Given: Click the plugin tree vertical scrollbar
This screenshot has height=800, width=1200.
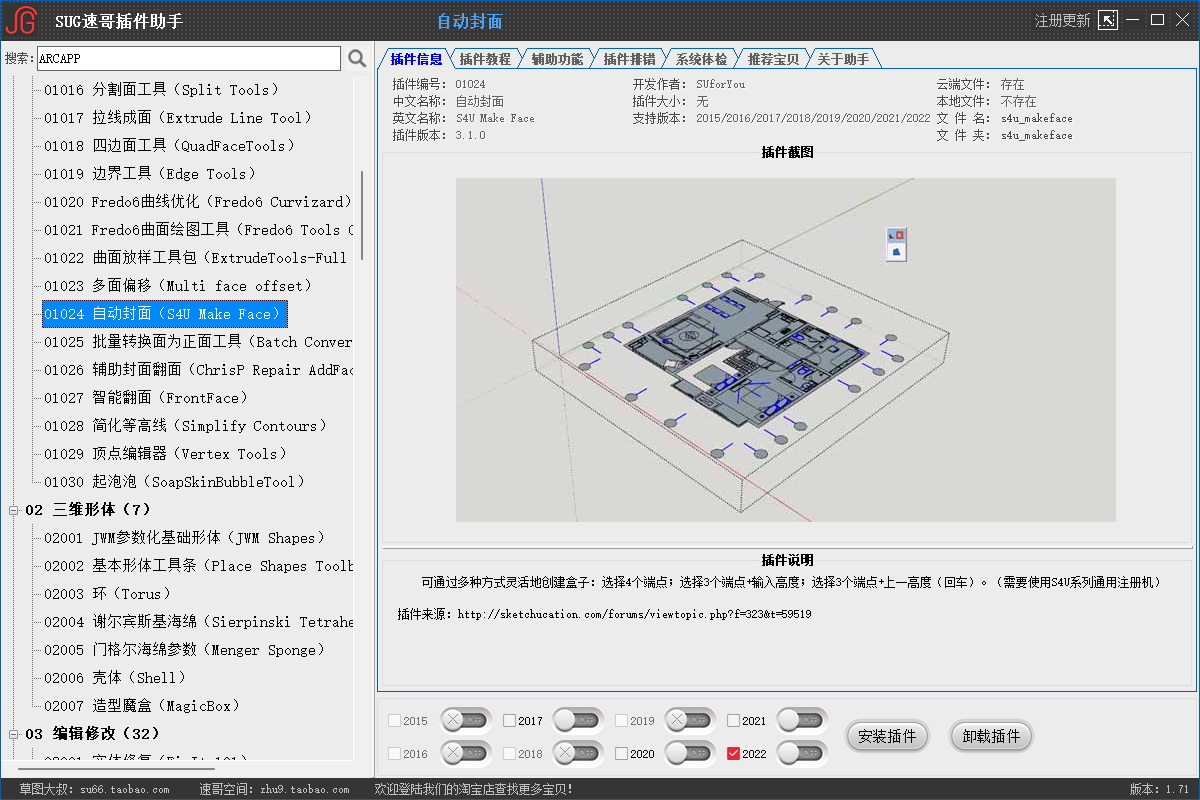Looking at the screenshot, I should pos(362,215).
